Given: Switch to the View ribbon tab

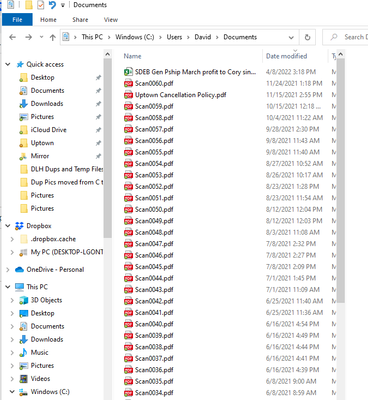Looking at the screenshot, I should [x=111, y=20].
